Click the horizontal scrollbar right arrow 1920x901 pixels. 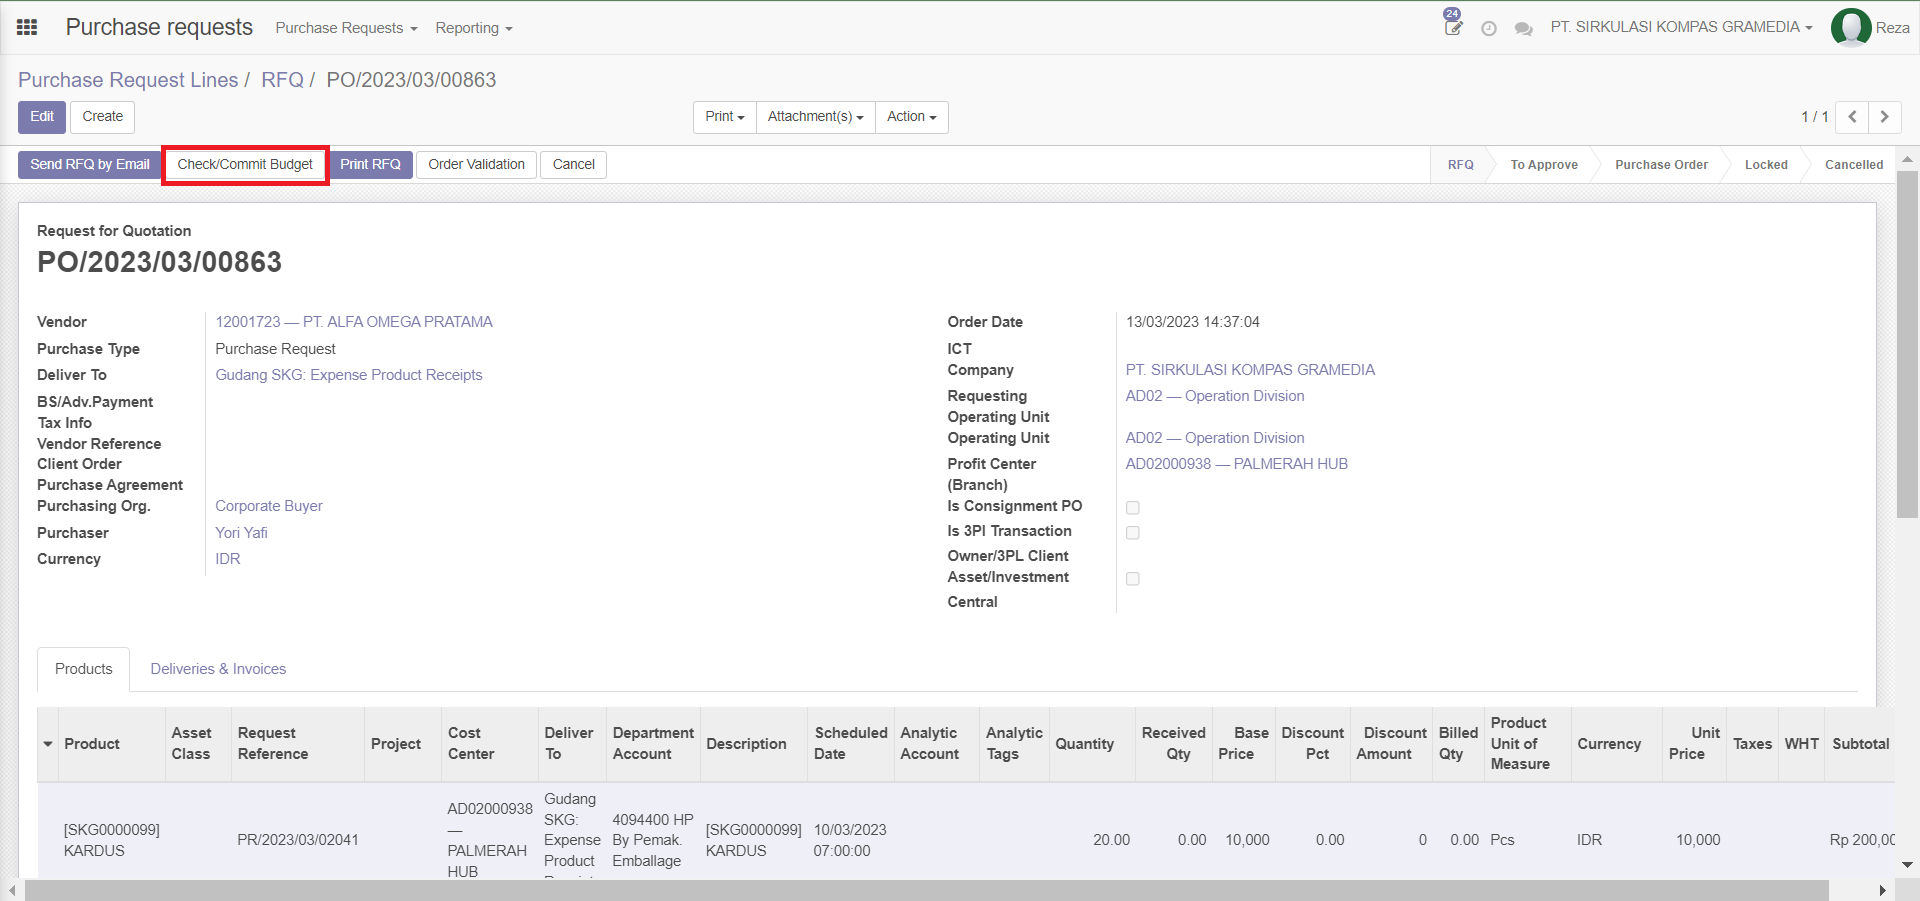(x=1883, y=890)
